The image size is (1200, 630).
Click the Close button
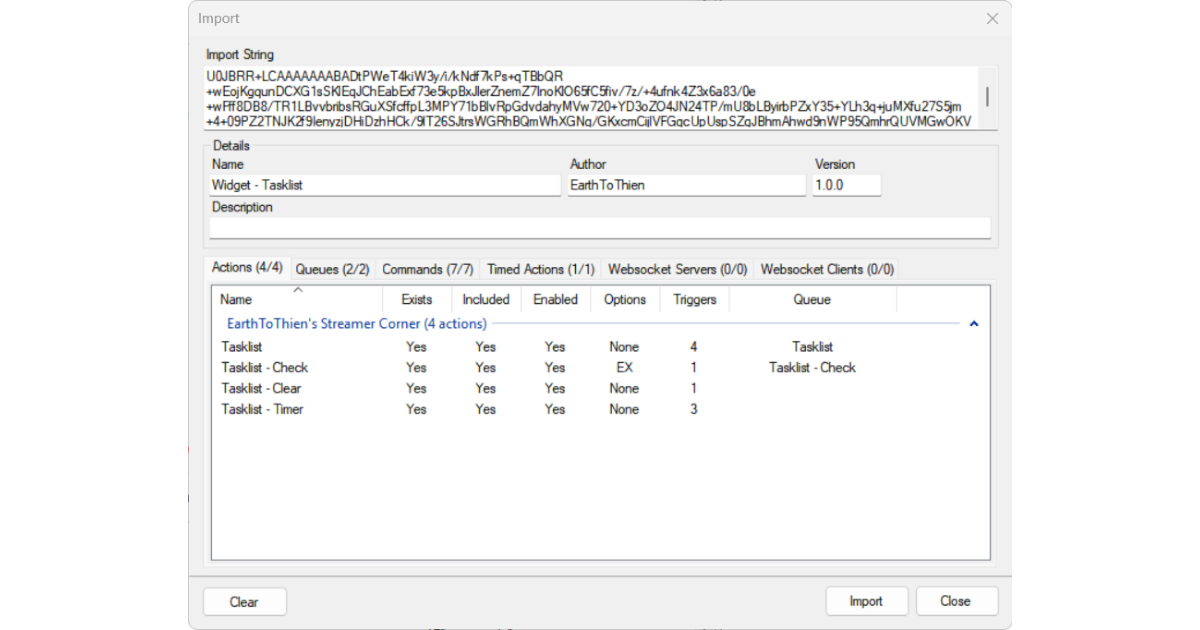pyautogui.click(x=955, y=601)
